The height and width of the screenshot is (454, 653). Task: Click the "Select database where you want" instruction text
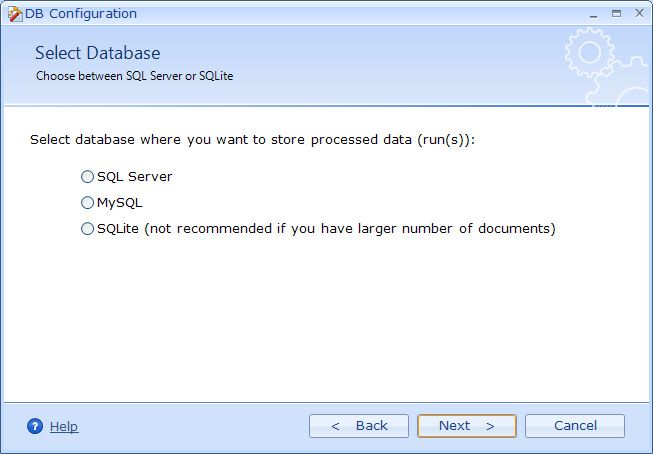pyautogui.click(x=252, y=140)
